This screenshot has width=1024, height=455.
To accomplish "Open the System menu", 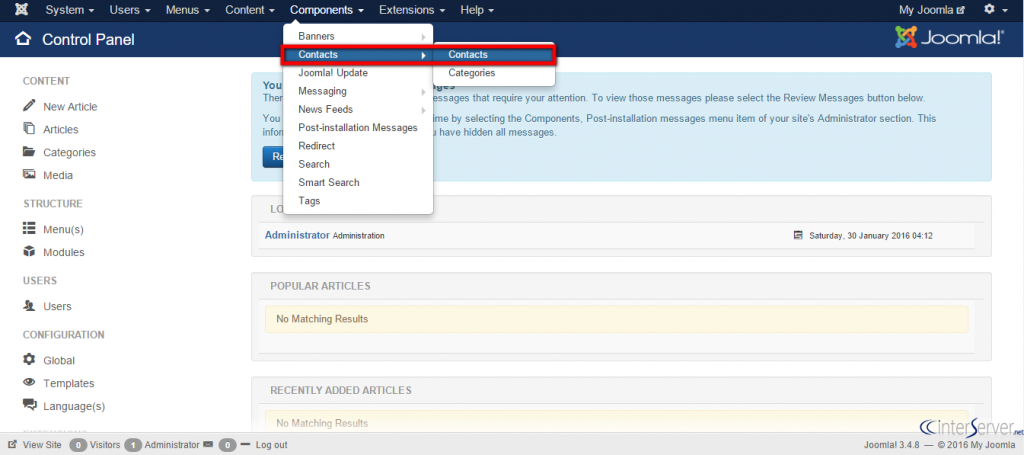I will pyautogui.click(x=70, y=10).
